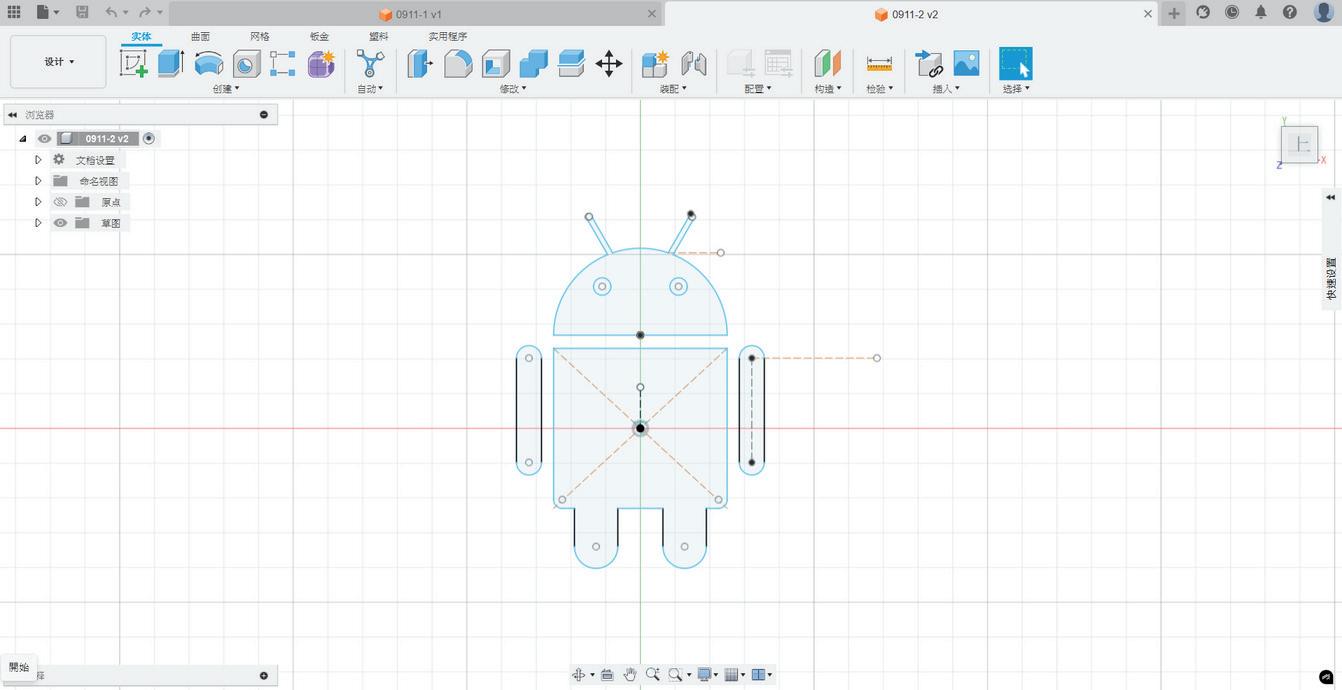Click the Insert Derive icon
Viewport: 1342px width, 690px height.
tap(929, 63)
